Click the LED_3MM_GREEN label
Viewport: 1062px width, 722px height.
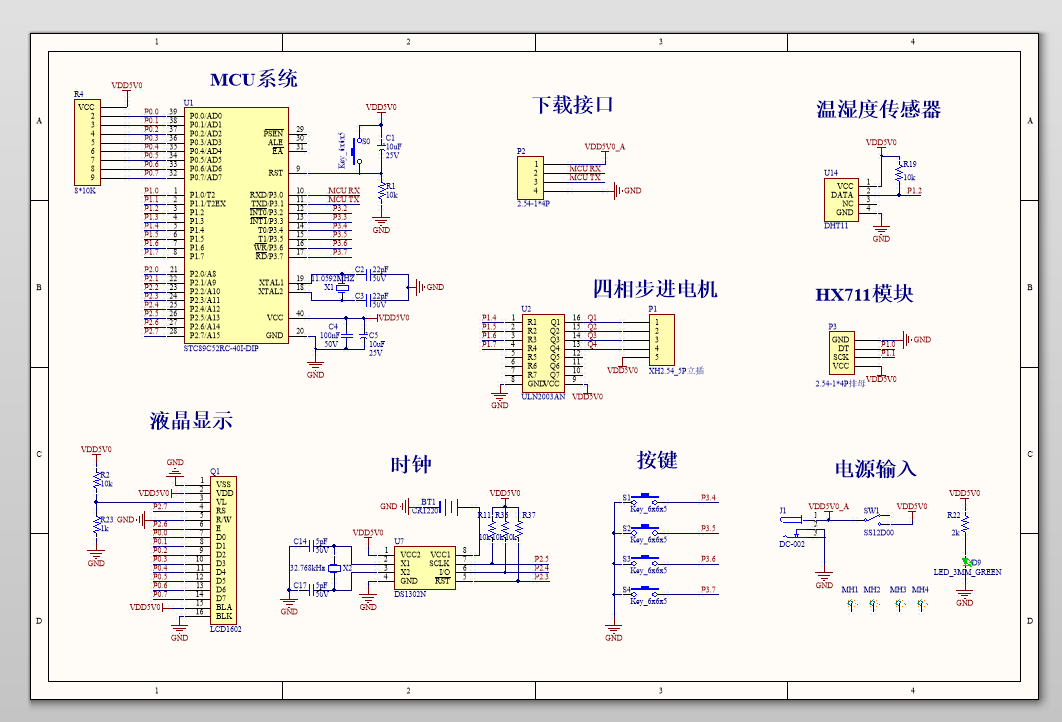[x=967, y=572]
